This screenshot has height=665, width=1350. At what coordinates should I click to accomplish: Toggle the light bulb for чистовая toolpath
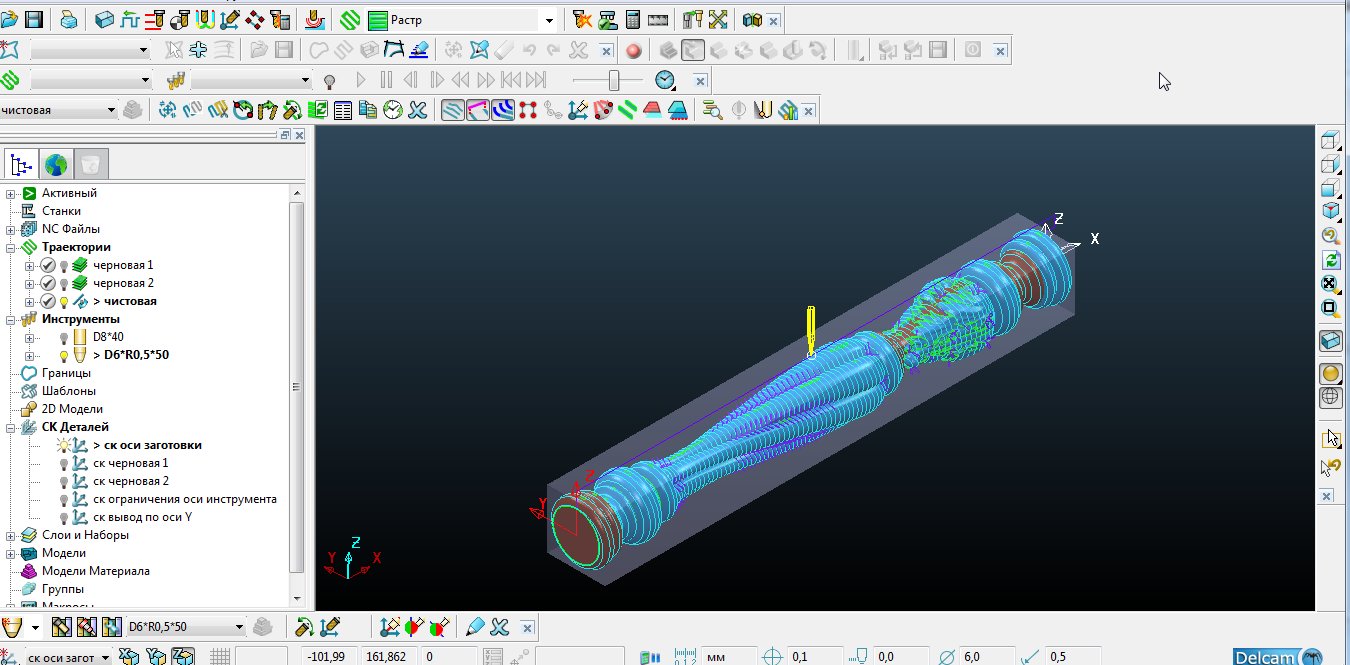coord(64,302)
